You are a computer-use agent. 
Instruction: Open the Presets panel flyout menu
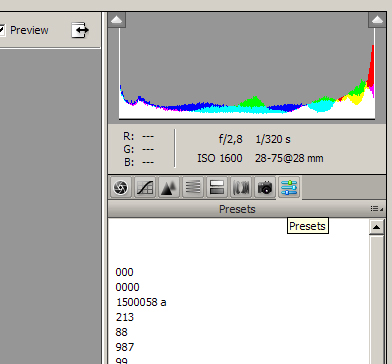pyautogui.click(x=377, y=209)
